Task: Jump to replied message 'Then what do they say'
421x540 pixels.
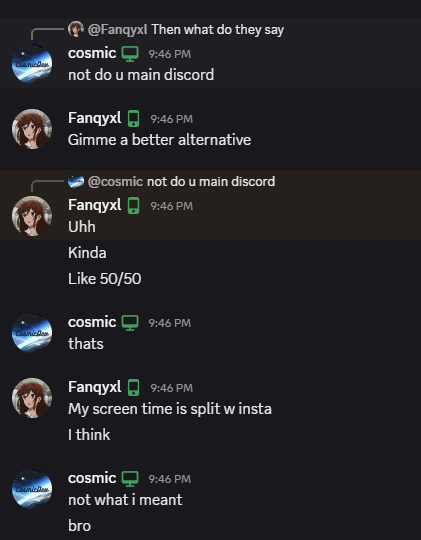Action: (218, 30)
